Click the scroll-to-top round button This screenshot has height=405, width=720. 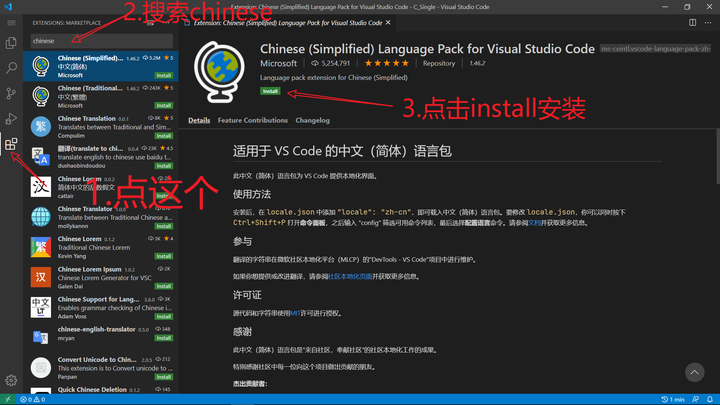(x=695, y=372)
